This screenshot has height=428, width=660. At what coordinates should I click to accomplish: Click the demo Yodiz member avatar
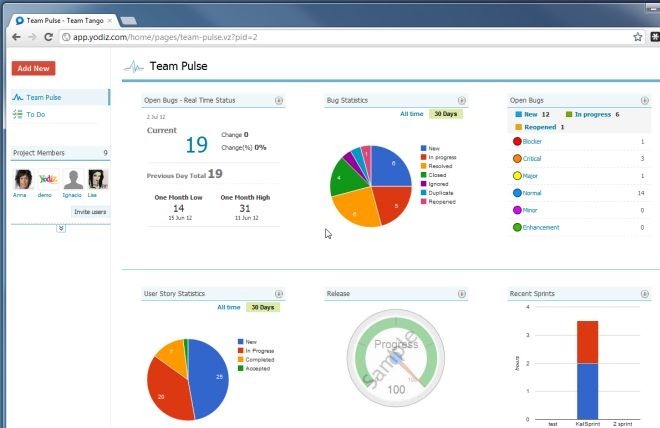pos(48,179)
